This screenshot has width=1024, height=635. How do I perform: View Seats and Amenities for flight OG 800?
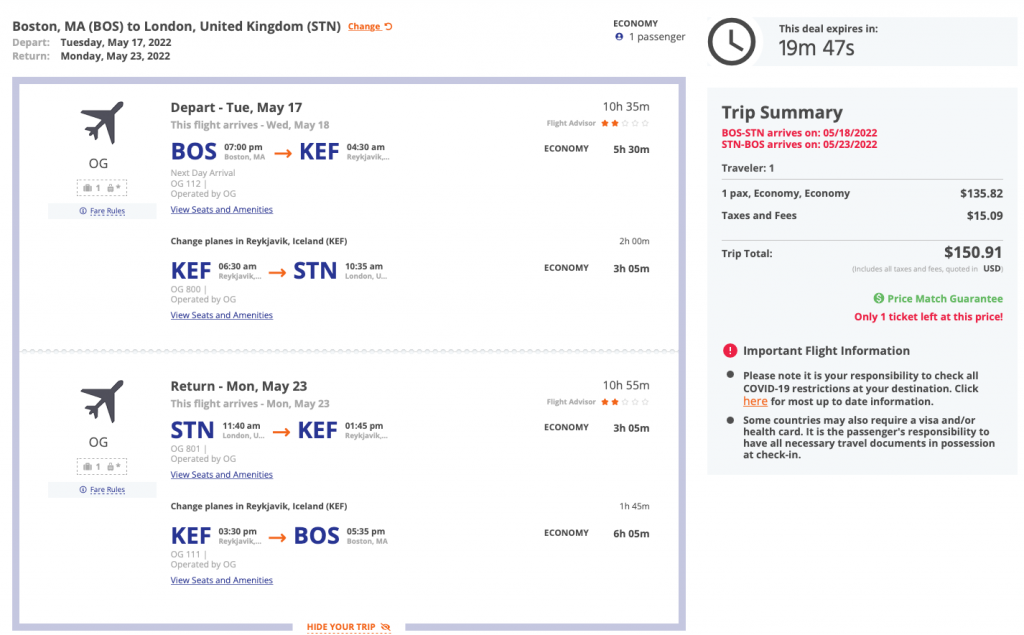click(221, 315)
